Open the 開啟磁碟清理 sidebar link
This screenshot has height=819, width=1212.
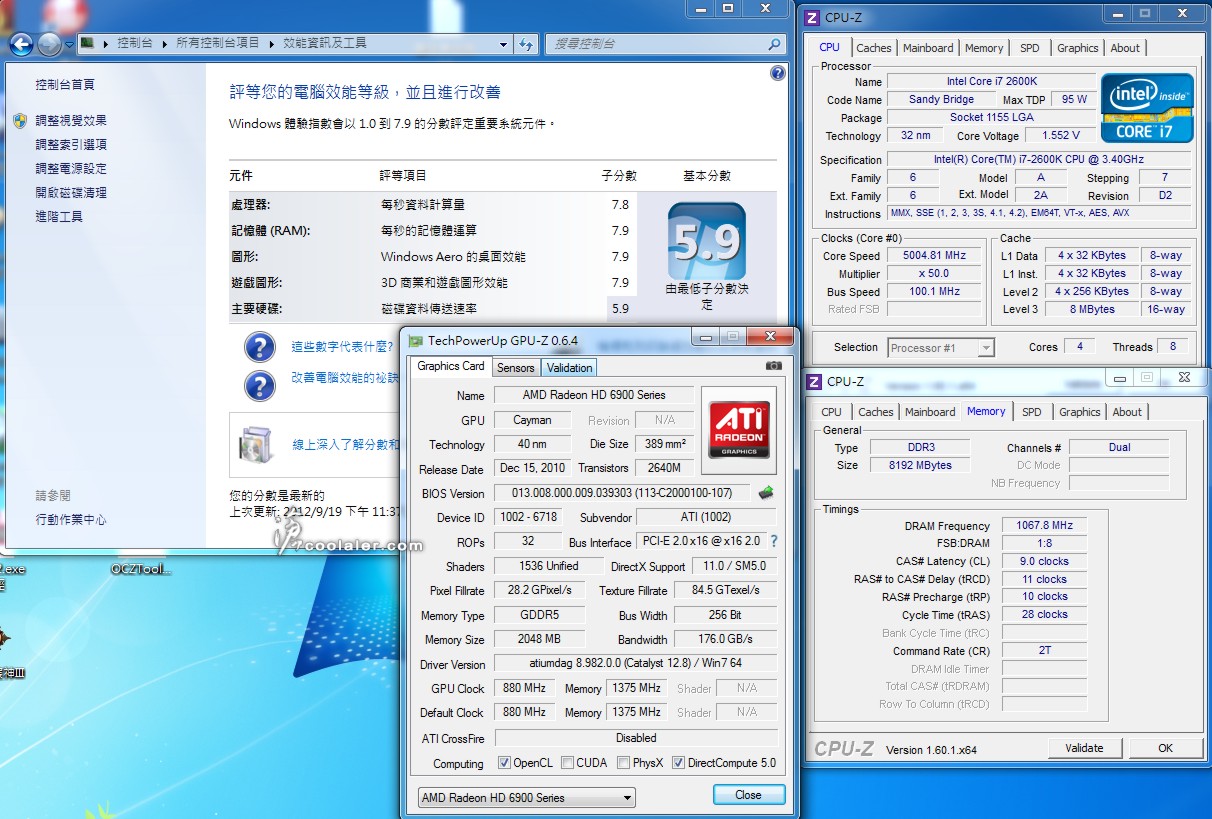pyautogui.click(x=71, y=192)
